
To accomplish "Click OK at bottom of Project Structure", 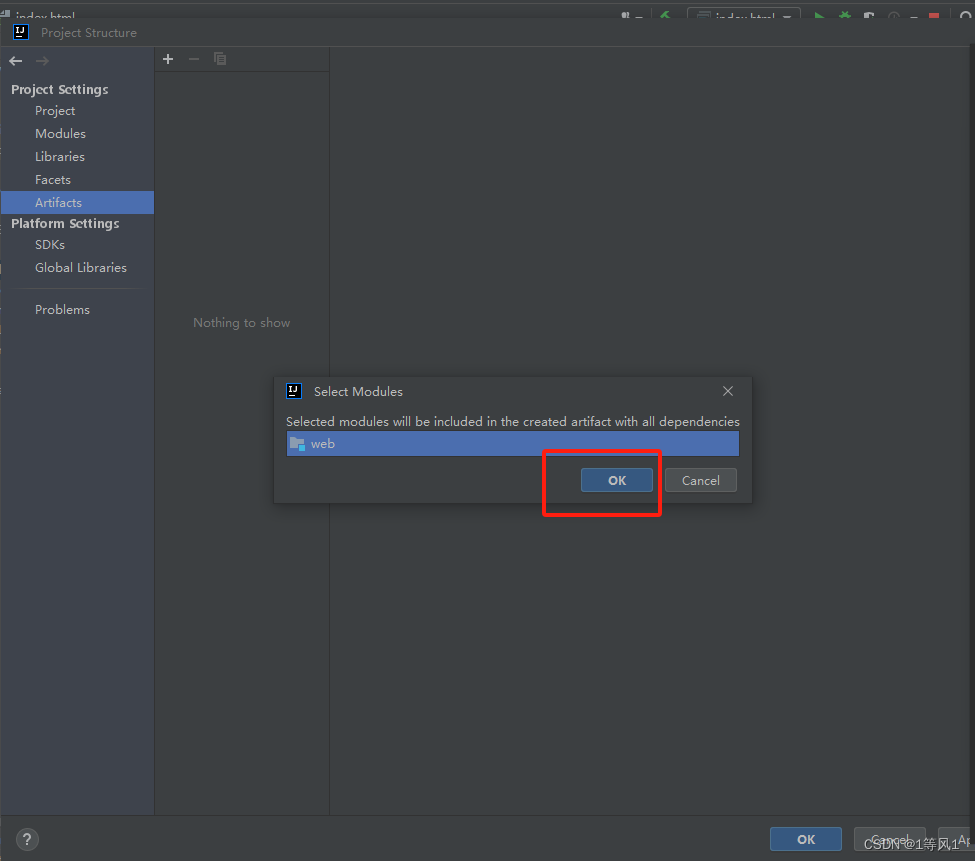I will (806, 839).
